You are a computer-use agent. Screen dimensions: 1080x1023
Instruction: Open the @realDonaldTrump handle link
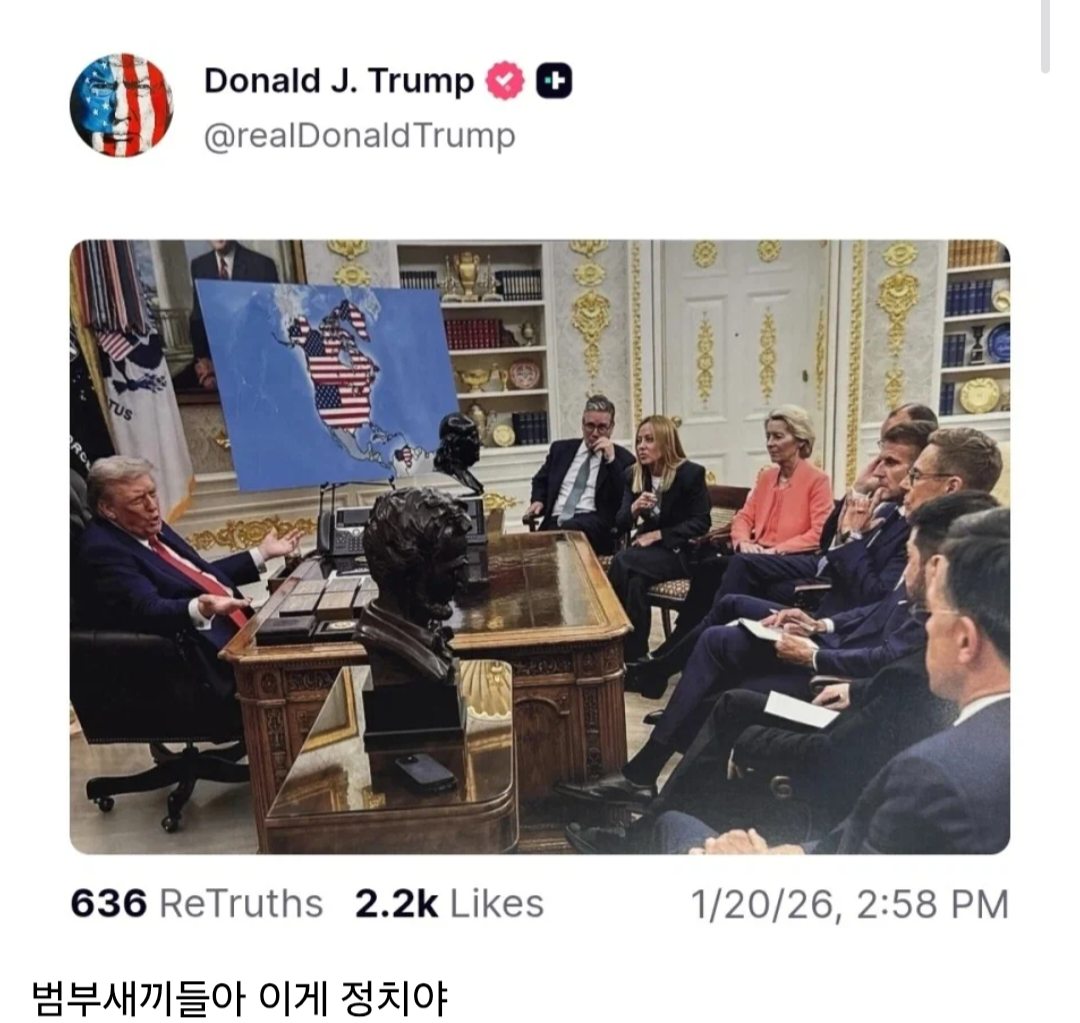coord(360,136)
